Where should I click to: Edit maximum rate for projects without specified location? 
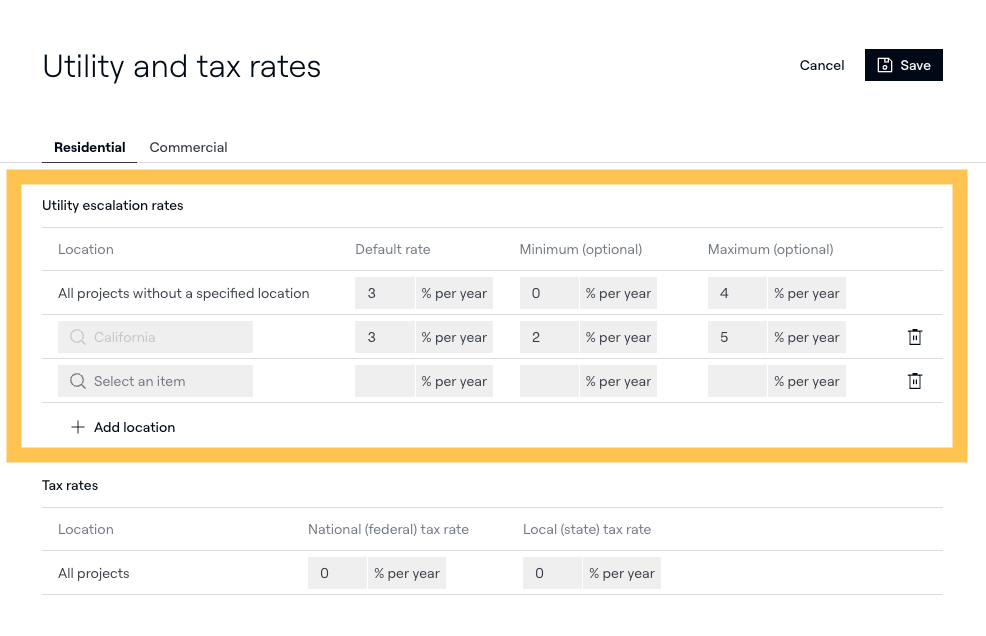(736, 293)
